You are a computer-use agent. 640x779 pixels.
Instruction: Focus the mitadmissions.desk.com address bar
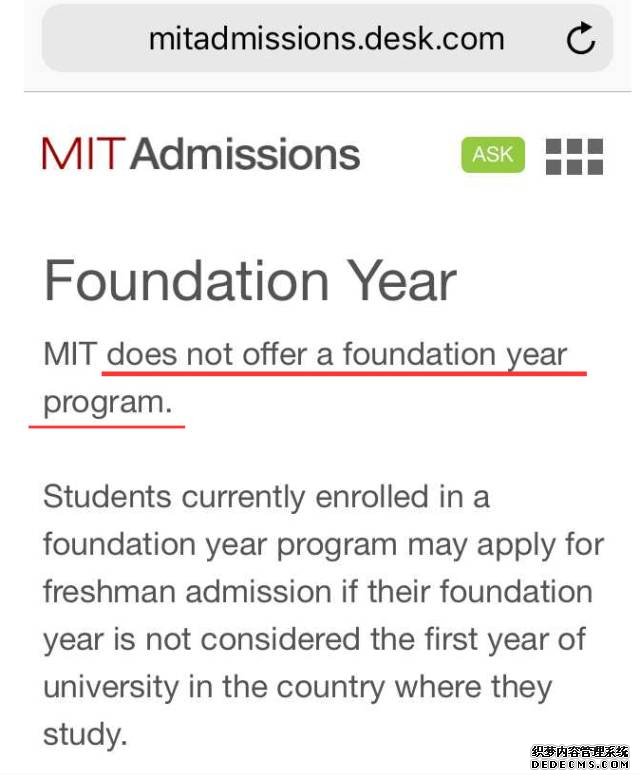pos(327,38)
